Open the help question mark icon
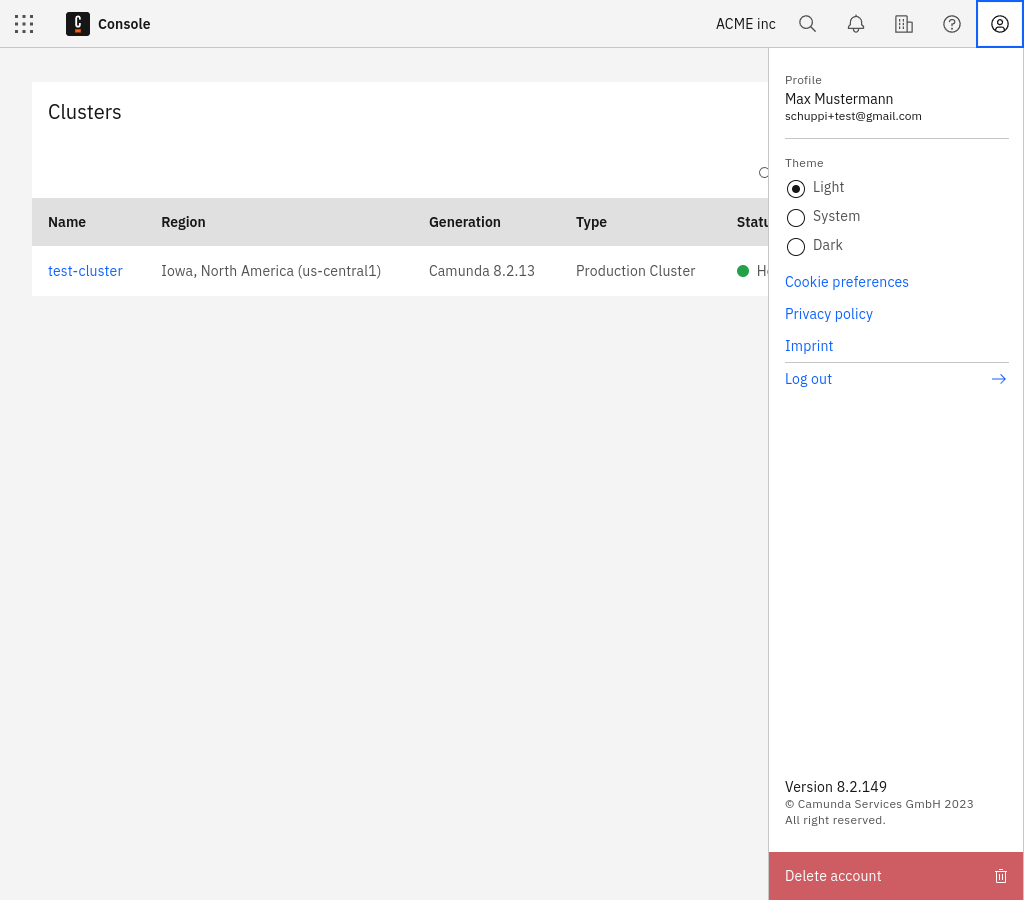Screen dimensions: 1024x900 click(x=952, y=24)
